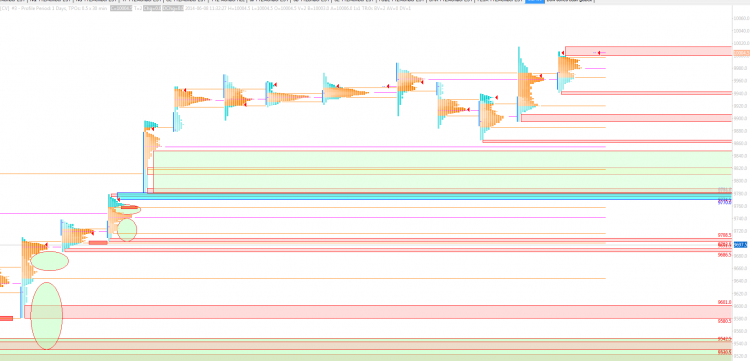The image size is (750, 361).
Task: Select the blue highlighted chart tab
Action: [x=534, y=1]
